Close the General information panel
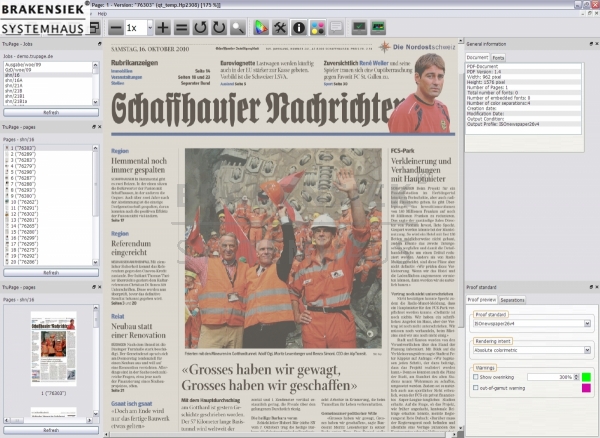The width and height of the screenshot is (600, 438). click(597, 44)
